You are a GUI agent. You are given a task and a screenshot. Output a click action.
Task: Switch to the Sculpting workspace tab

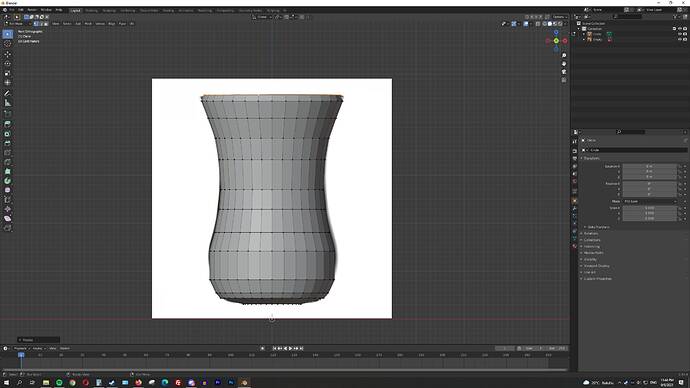109,11
